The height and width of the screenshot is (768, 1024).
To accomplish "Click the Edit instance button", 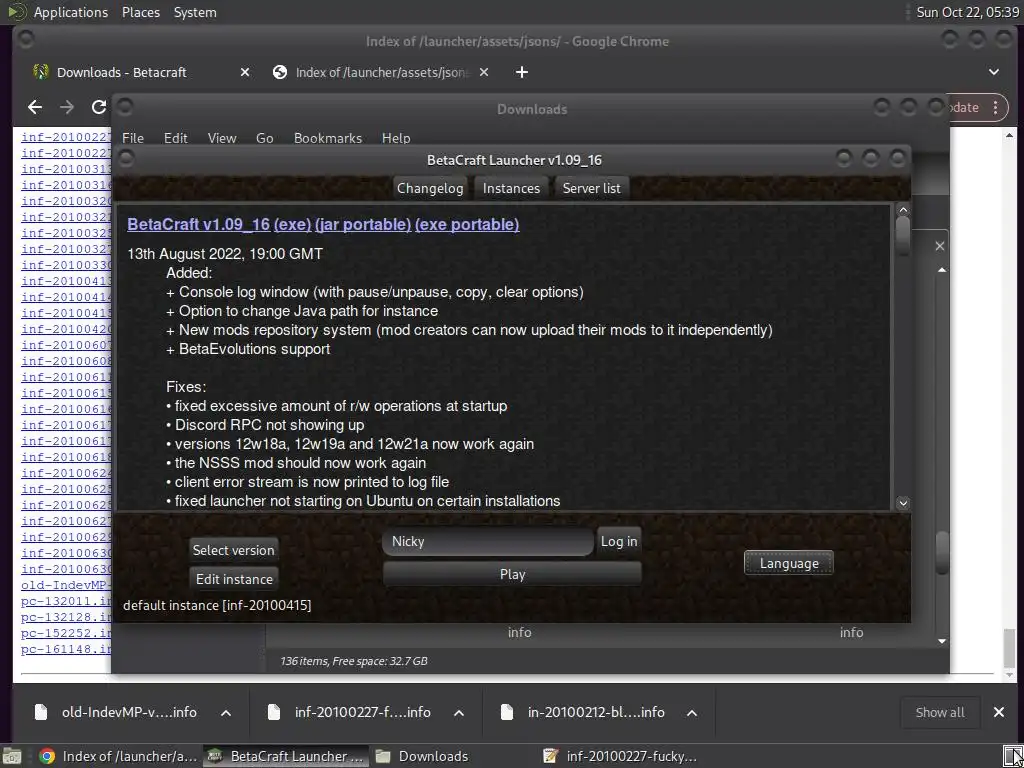I will (234, 579).
